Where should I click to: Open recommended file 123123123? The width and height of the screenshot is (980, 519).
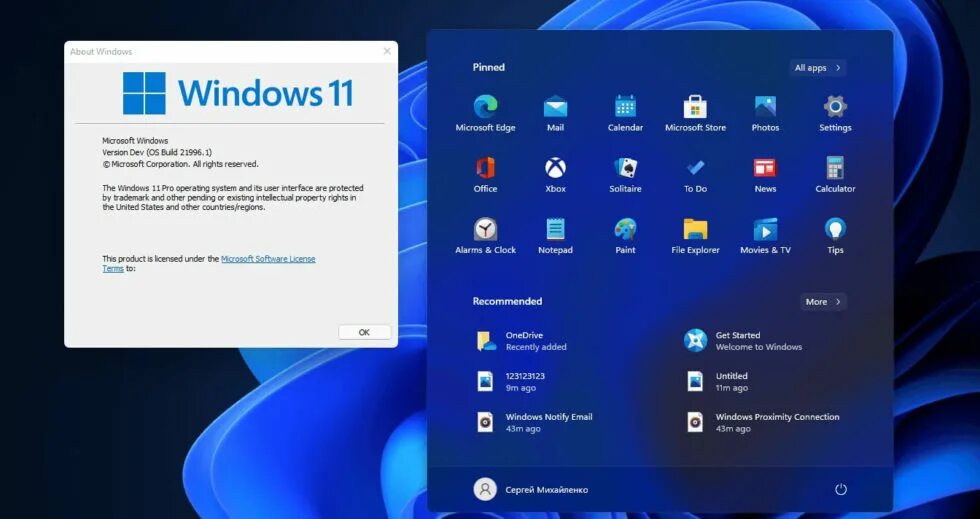click(511, 381)
